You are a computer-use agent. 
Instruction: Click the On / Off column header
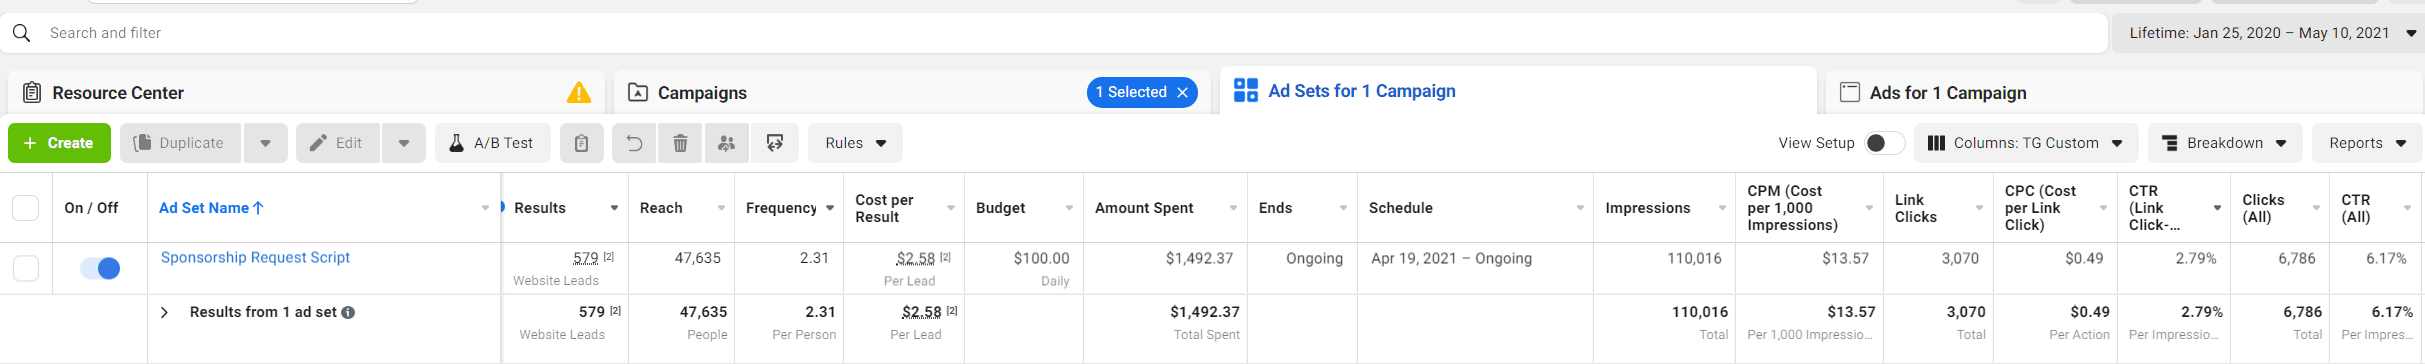click(91, 208)
